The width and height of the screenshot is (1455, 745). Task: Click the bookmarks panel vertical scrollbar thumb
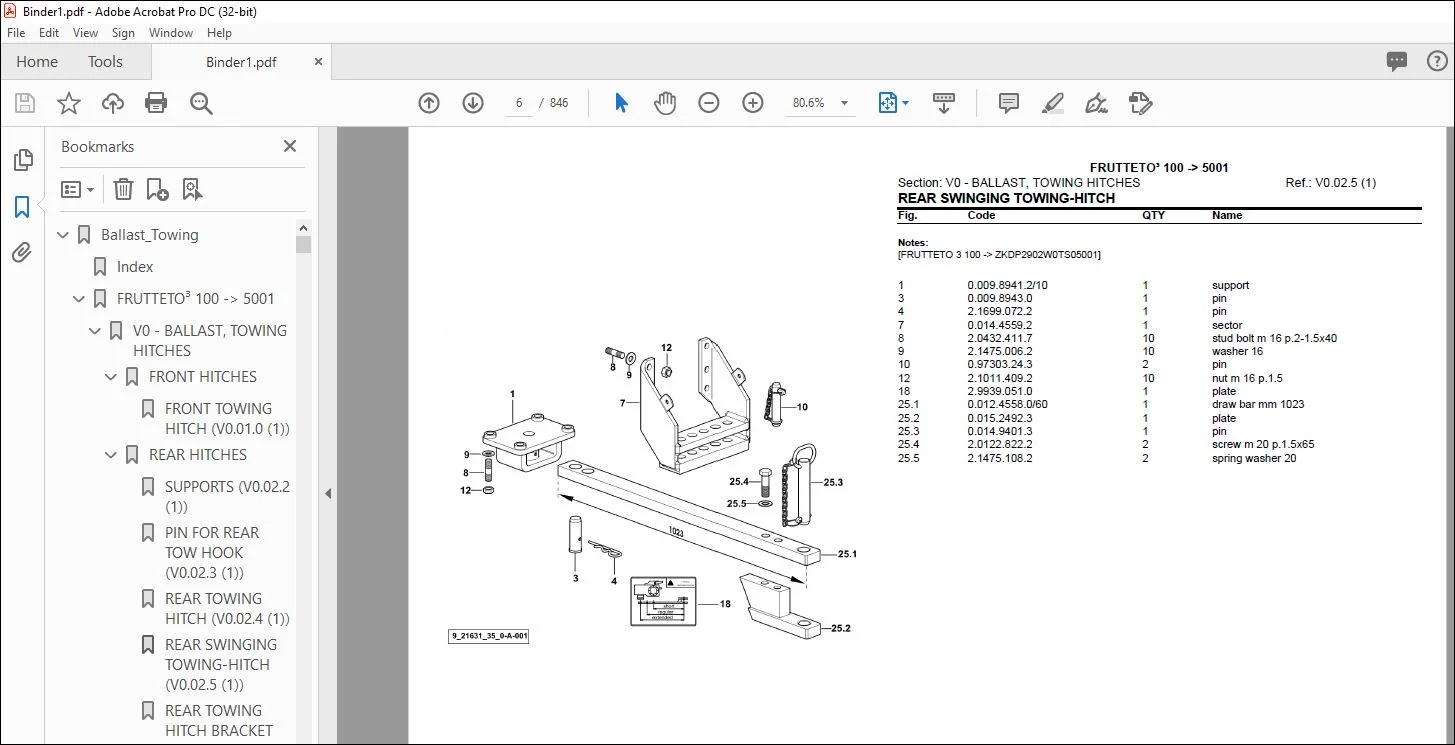[304, 244]
